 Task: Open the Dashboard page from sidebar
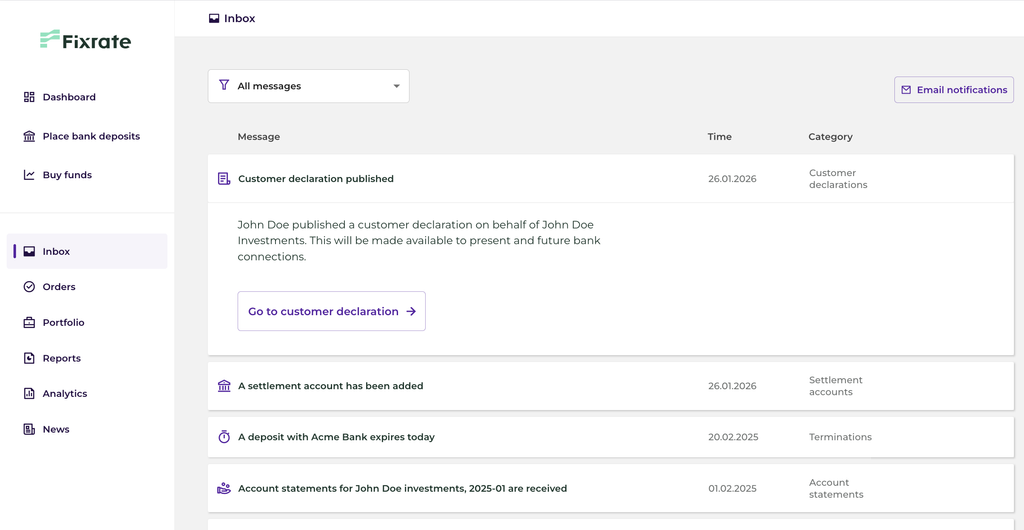pos(69,97)
